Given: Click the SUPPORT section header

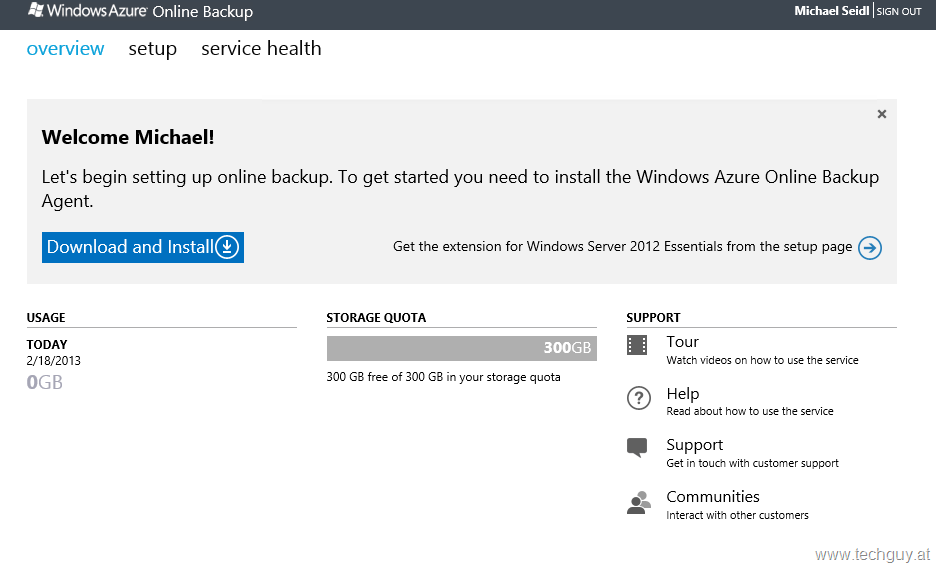Looking at the screenshot, I should point(653,318).
